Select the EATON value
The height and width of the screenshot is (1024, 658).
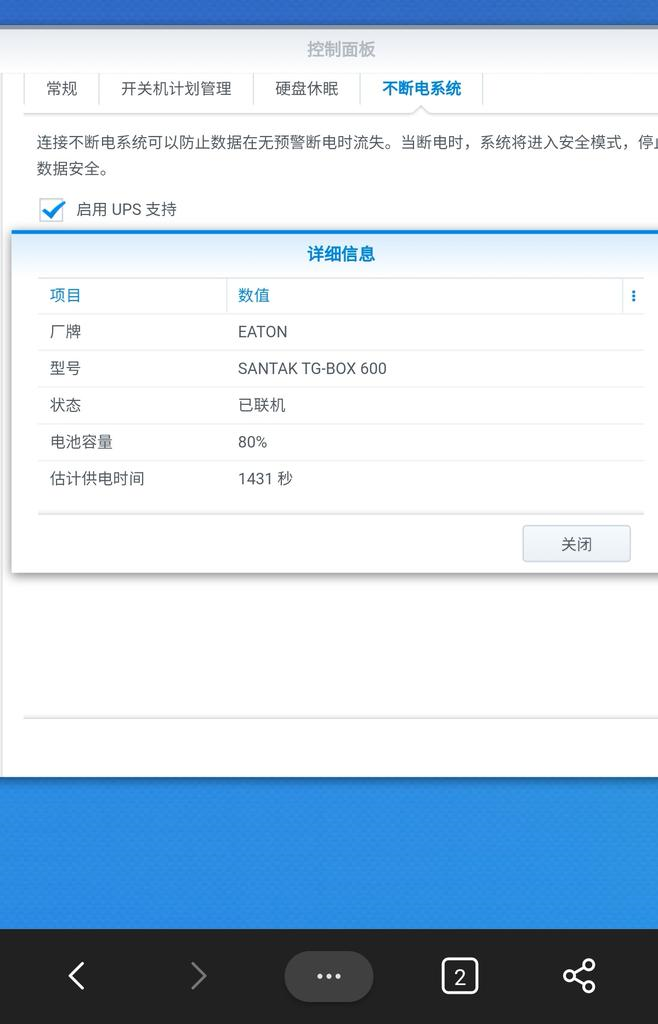click(x=262, y=332)
